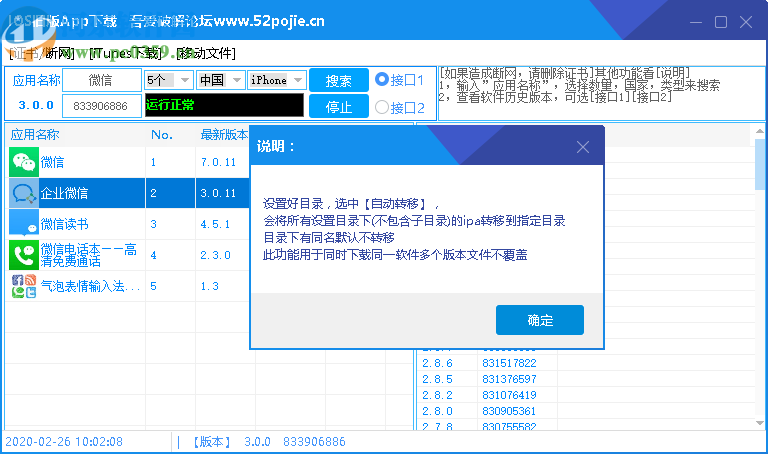Click the 企业微信 app icon

click(x=24, y=193)
